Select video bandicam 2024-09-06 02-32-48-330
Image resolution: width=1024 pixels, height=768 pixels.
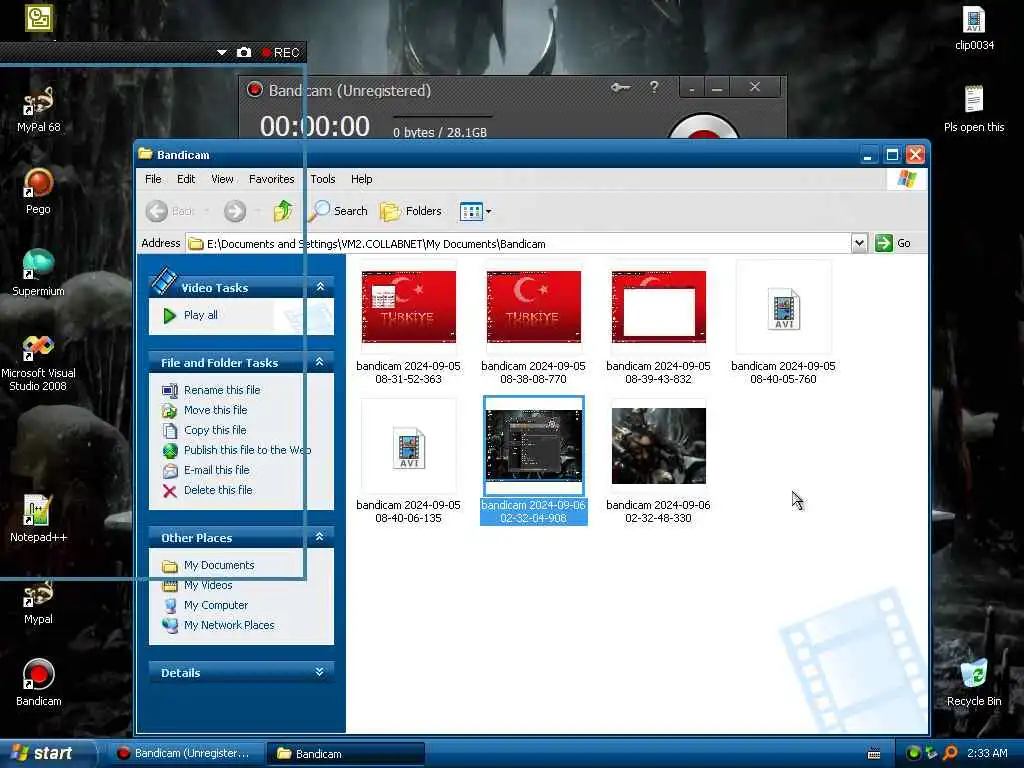click(658, 462)
